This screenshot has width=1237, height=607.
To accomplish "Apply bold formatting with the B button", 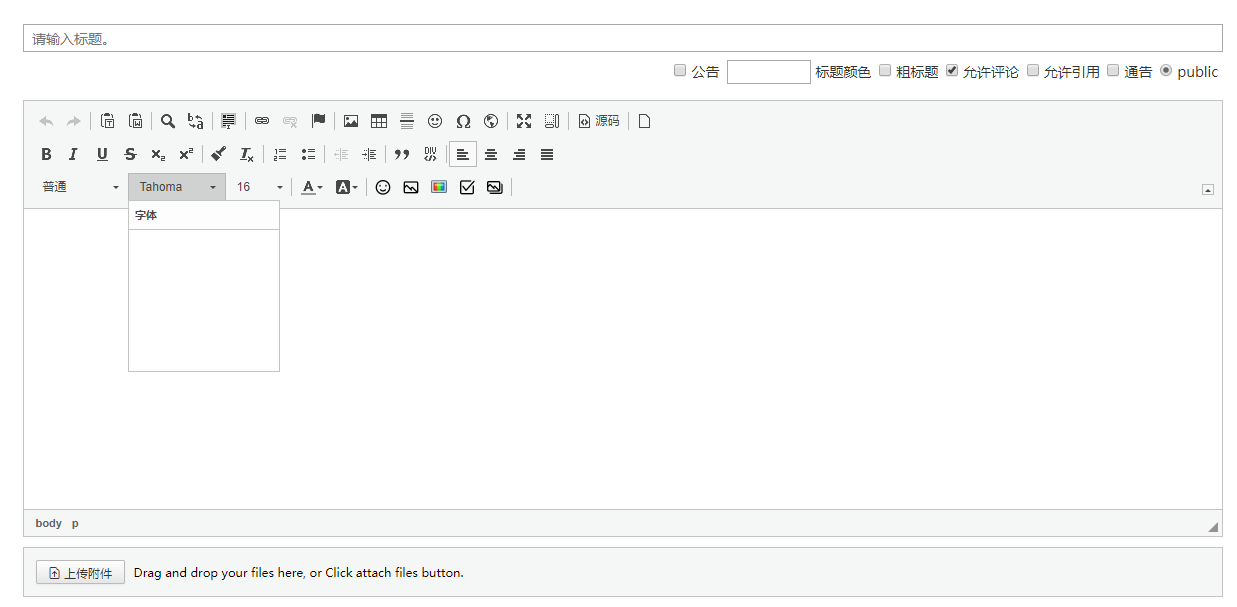I will [45, 154].
